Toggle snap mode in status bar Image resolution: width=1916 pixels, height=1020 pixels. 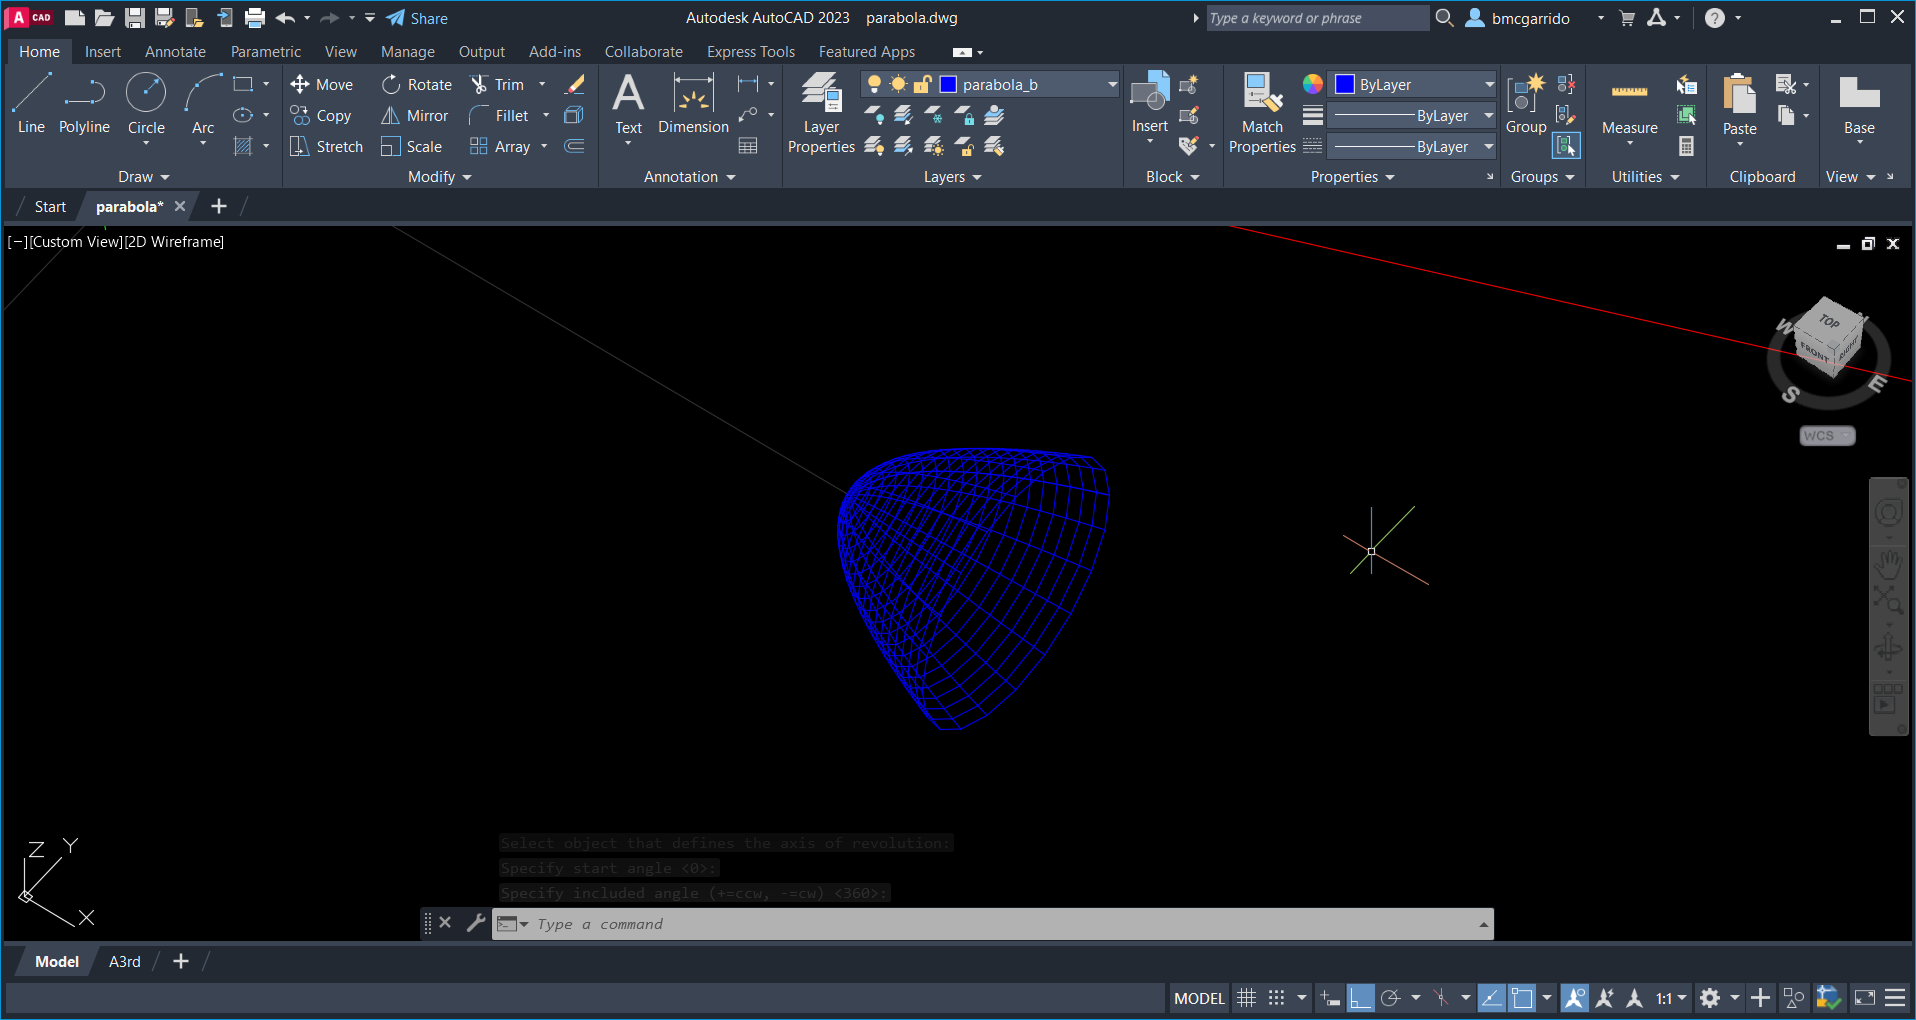[x=1276, y=998]
